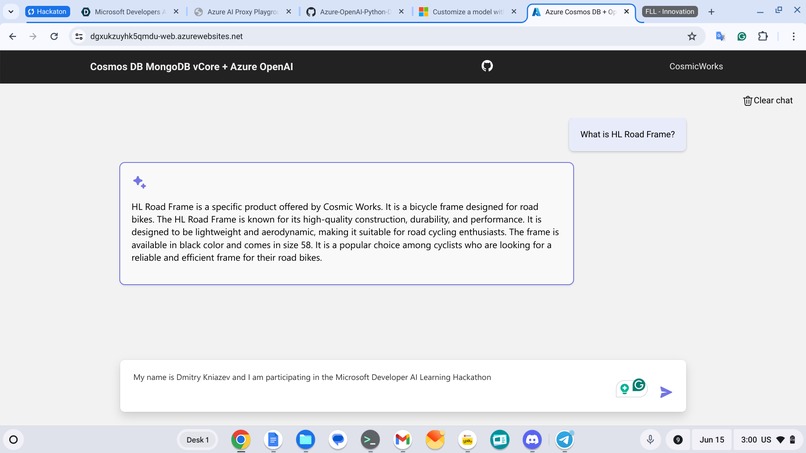Open the Grammarly extension in the toolbar
The image size is (806, 453).
pos(742,37)
